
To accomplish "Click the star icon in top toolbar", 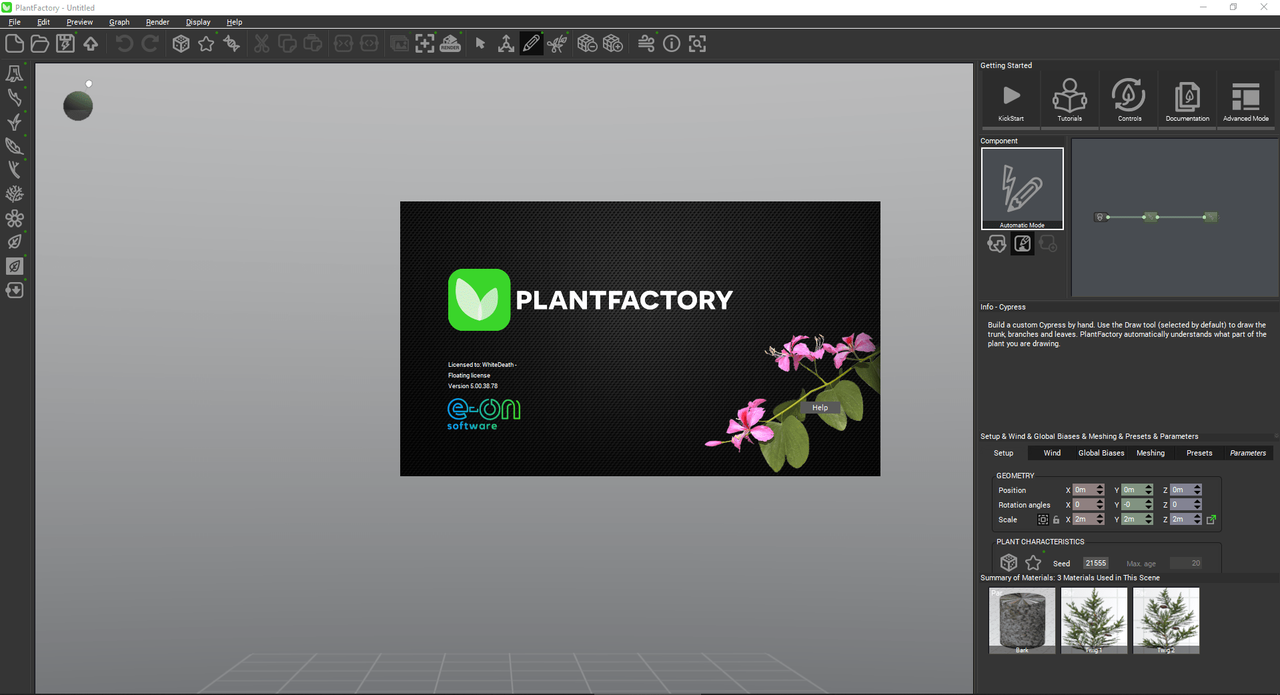I will click(206, 43).
